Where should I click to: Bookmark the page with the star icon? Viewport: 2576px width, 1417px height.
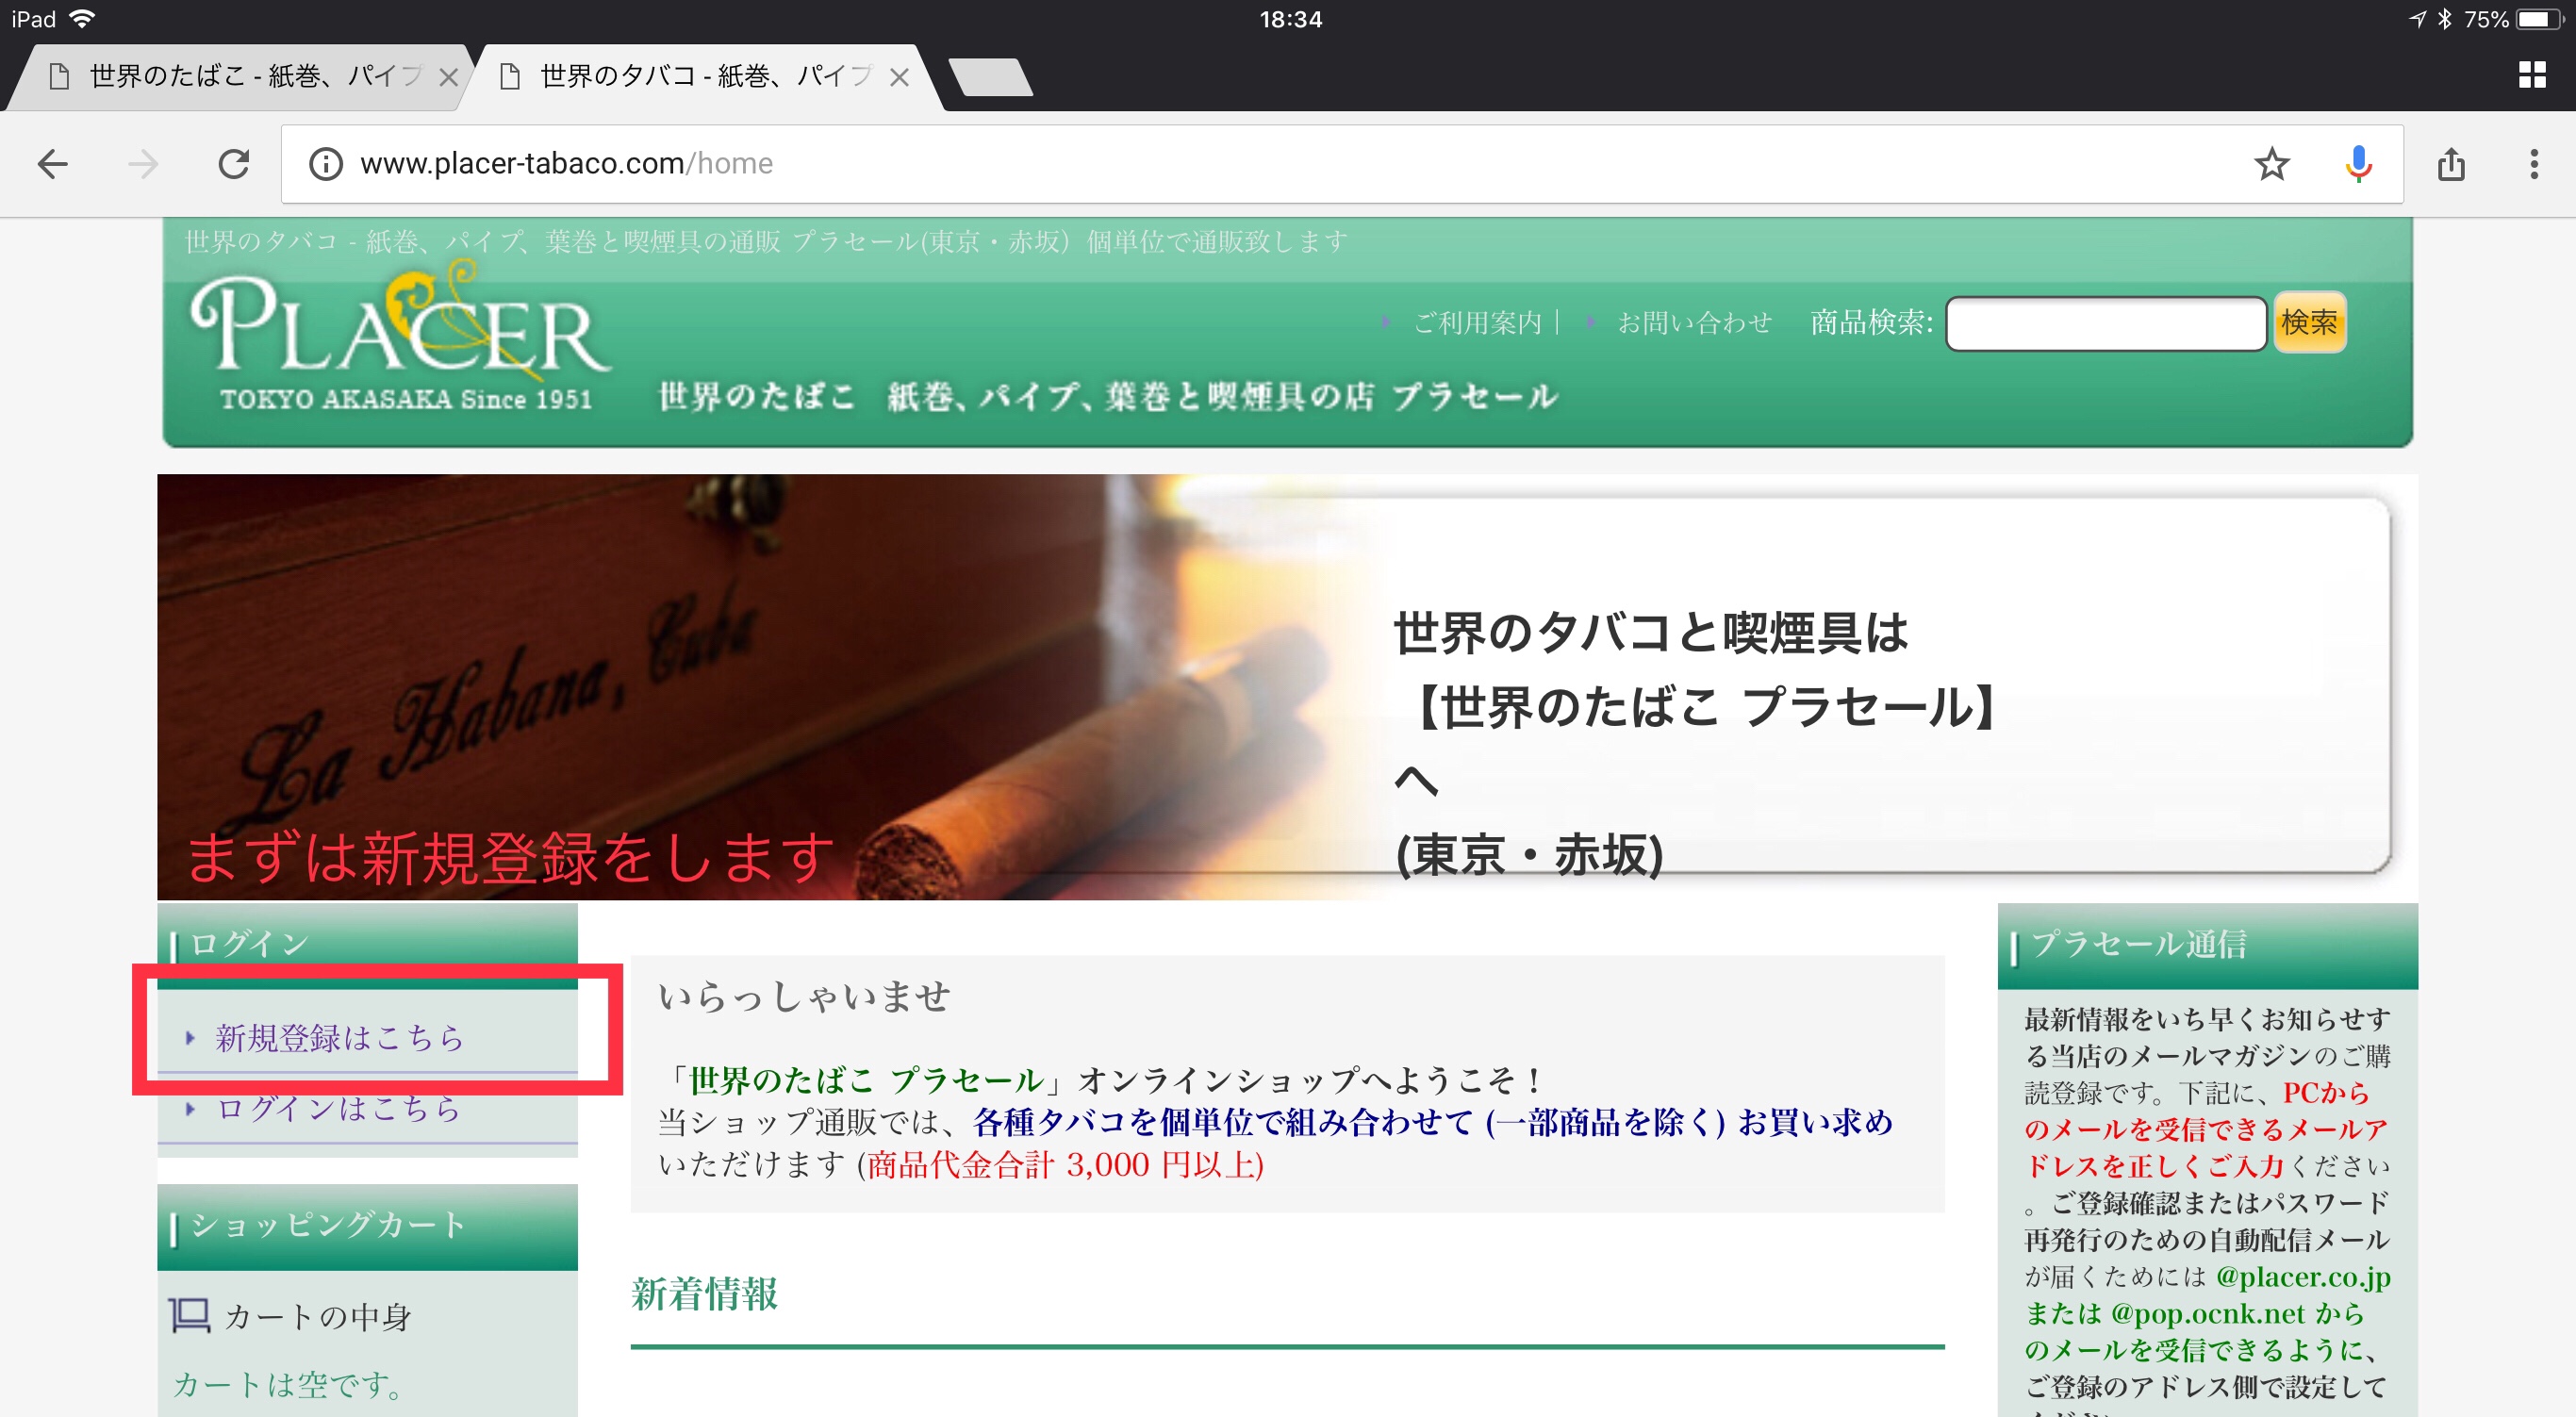pyautogui.click(x=2271, y=163)
